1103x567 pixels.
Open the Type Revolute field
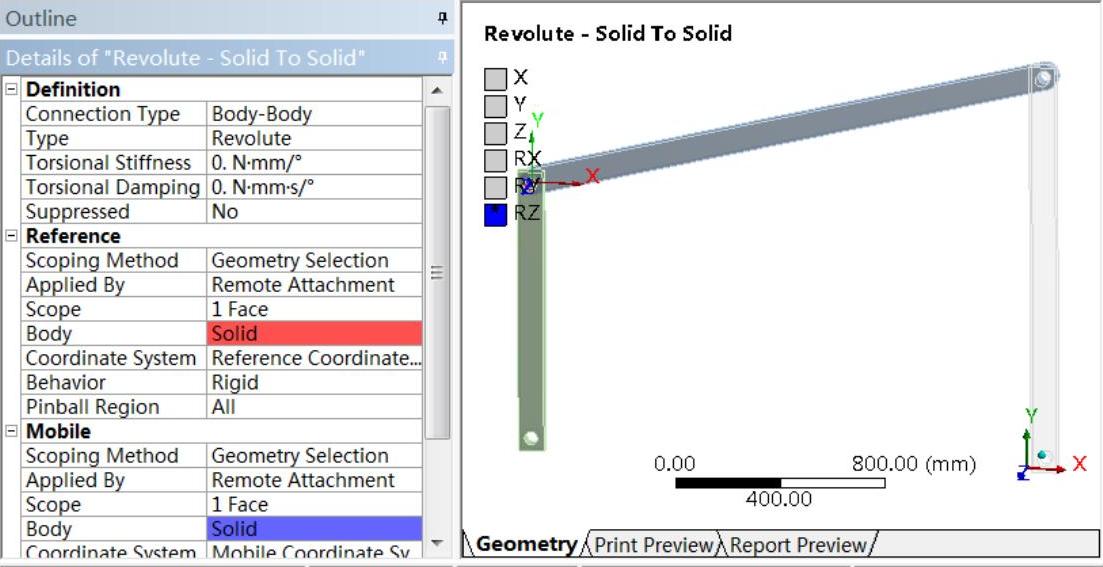(314, 139)
